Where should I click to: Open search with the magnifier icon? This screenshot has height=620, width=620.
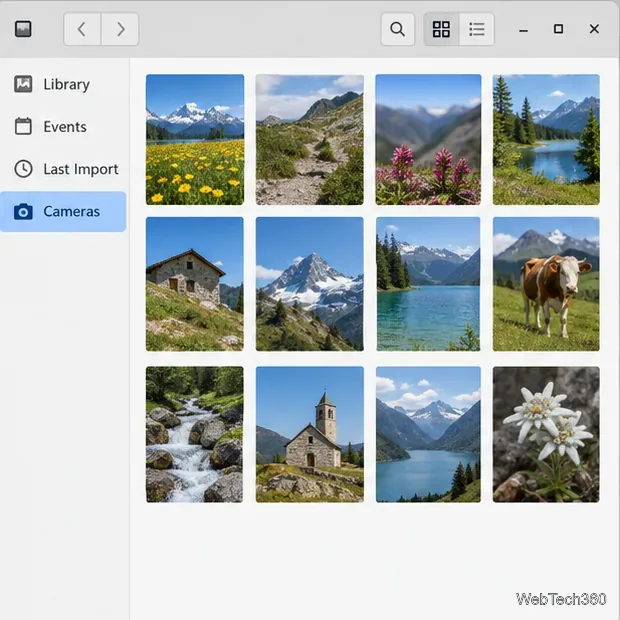point(398,29)
